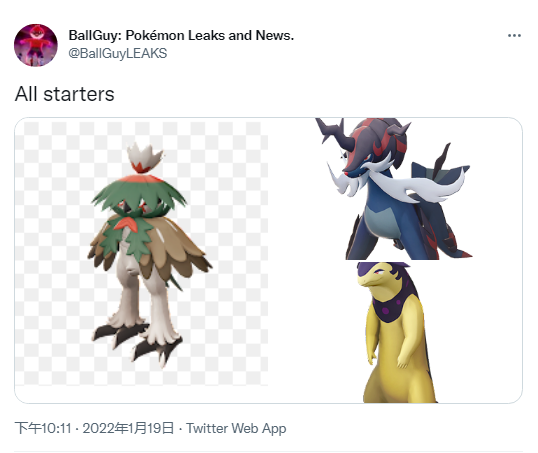The image size is (538, 453).
Task: Open the tweet's three-dot more options menu
Action: [514, 35]
